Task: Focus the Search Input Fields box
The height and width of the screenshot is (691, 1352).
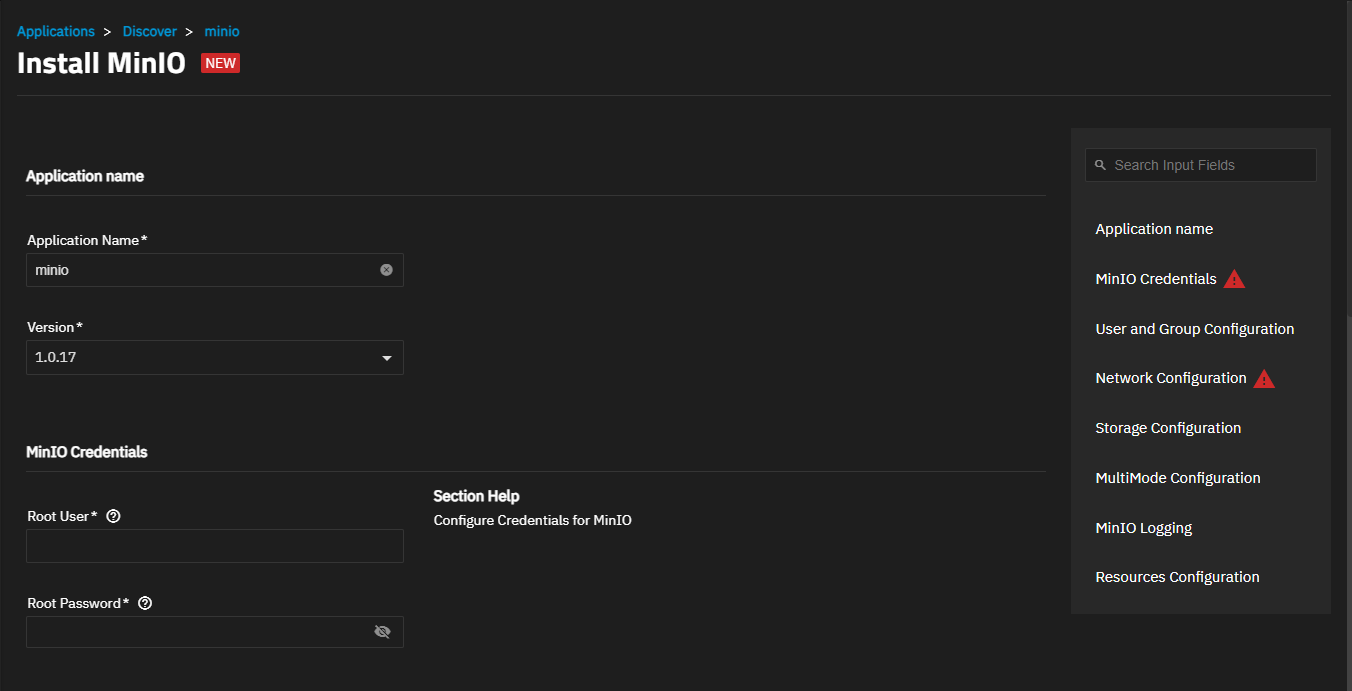Action: [x=1201, y=165]
